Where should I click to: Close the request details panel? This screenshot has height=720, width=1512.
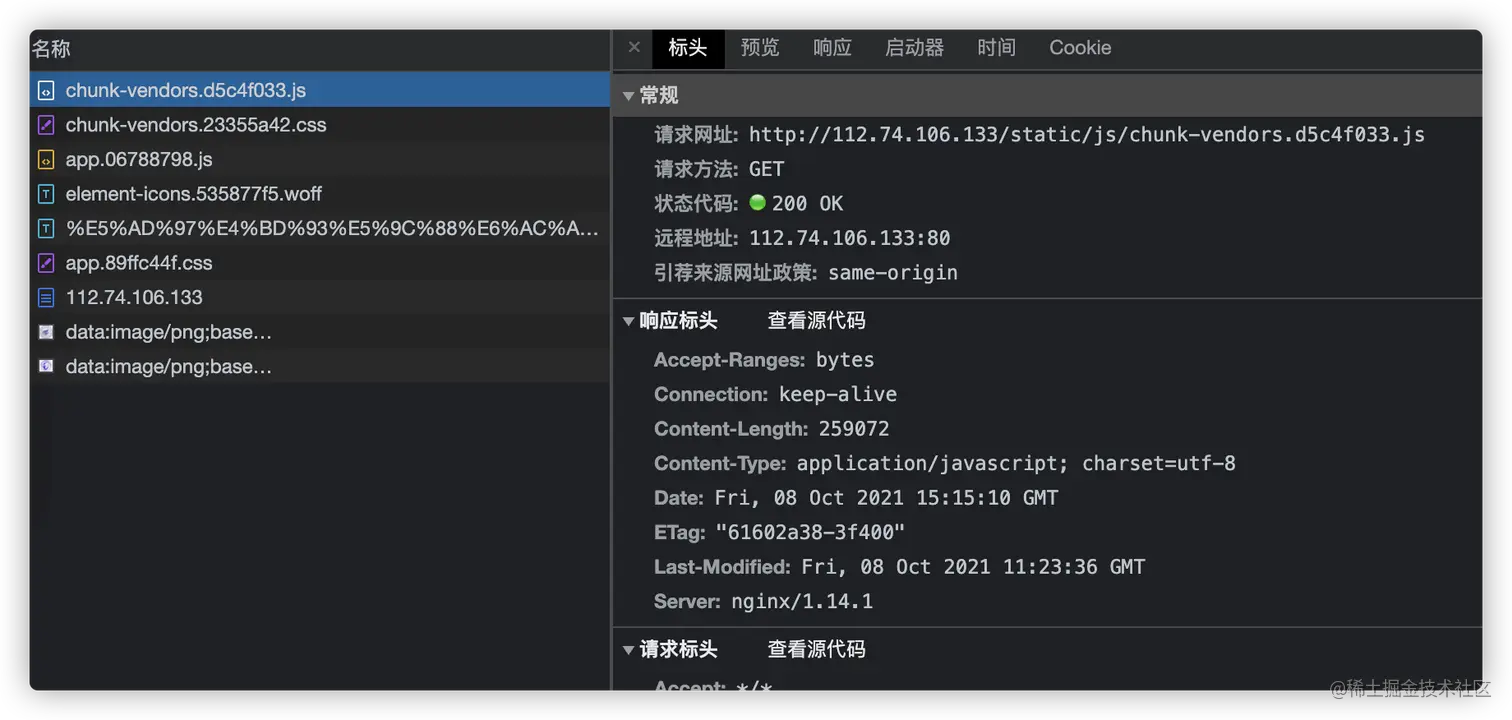click(634, 47)
